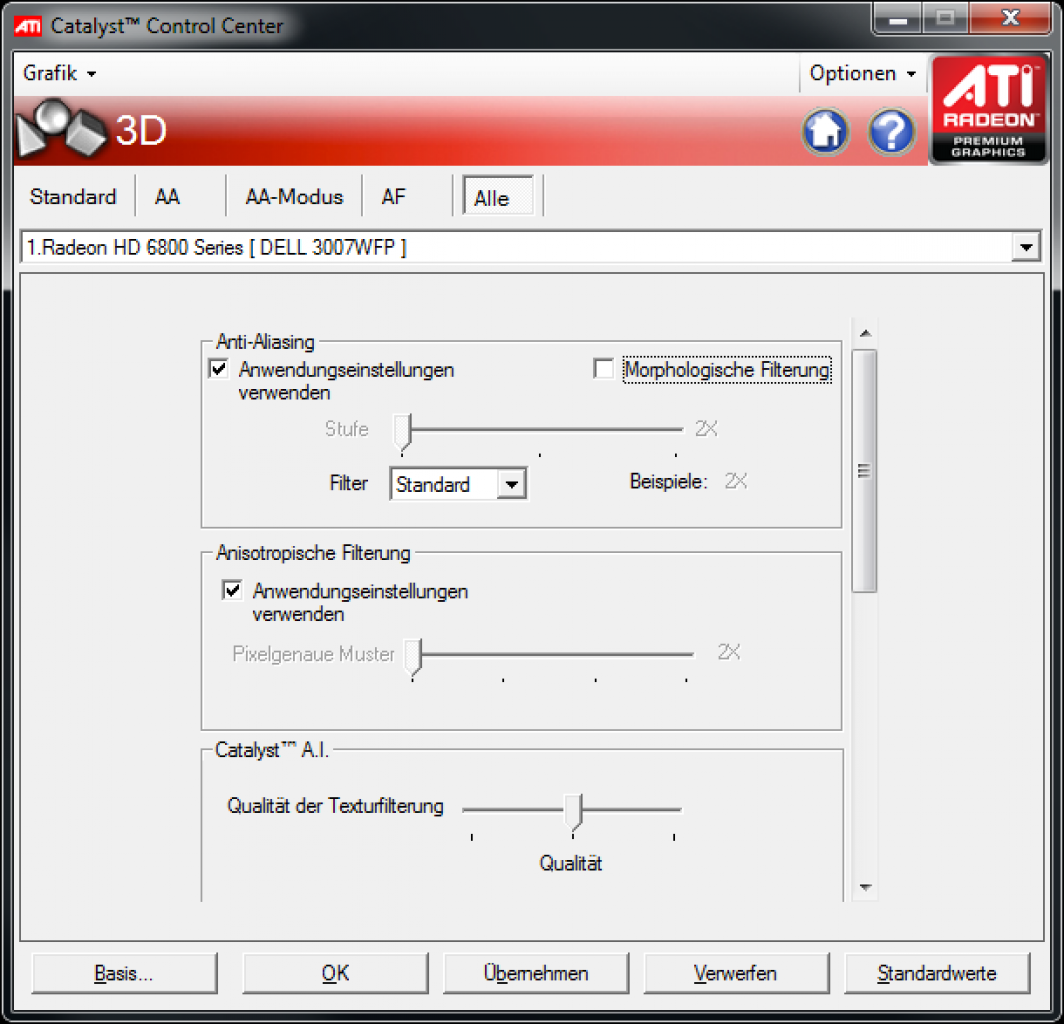The image size is (1064, 1024).
Task: Switch to the AA-Modus tab
Action: (294, 197)
